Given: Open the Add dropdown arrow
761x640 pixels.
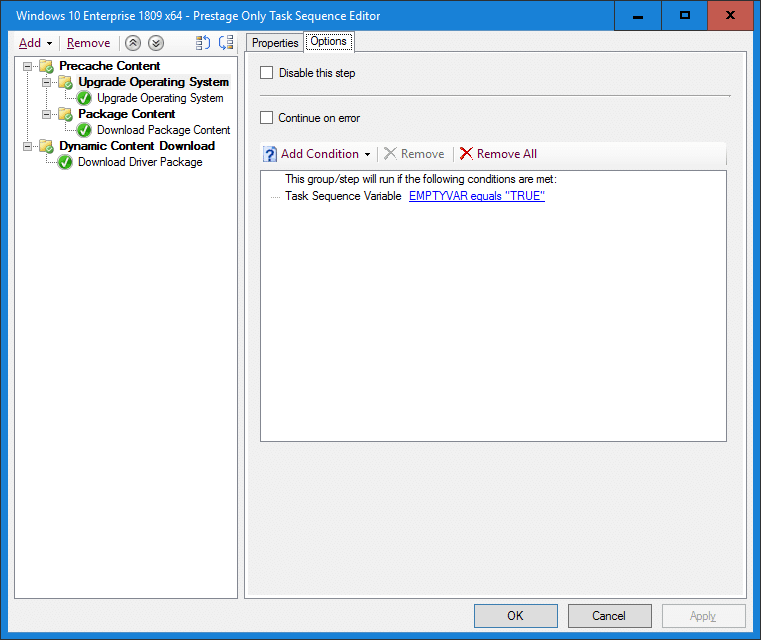Looking at the screenshot, I should point(50,44).
